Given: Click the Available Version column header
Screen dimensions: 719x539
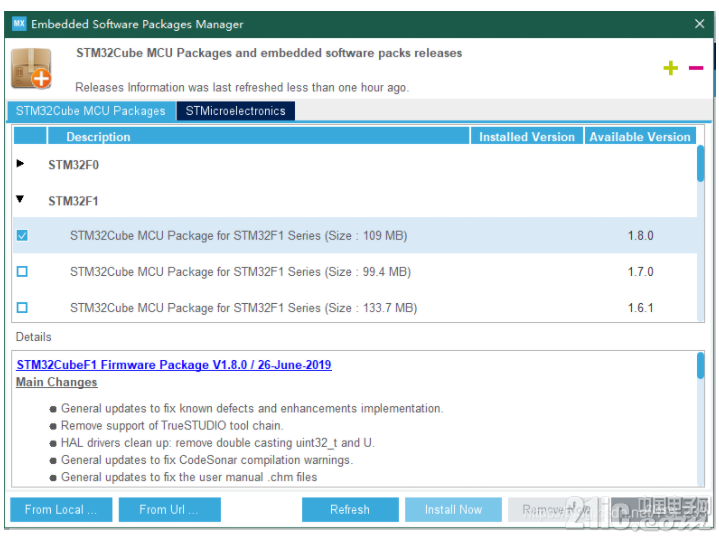Looking at the screenshot, I should click(640, 137).
